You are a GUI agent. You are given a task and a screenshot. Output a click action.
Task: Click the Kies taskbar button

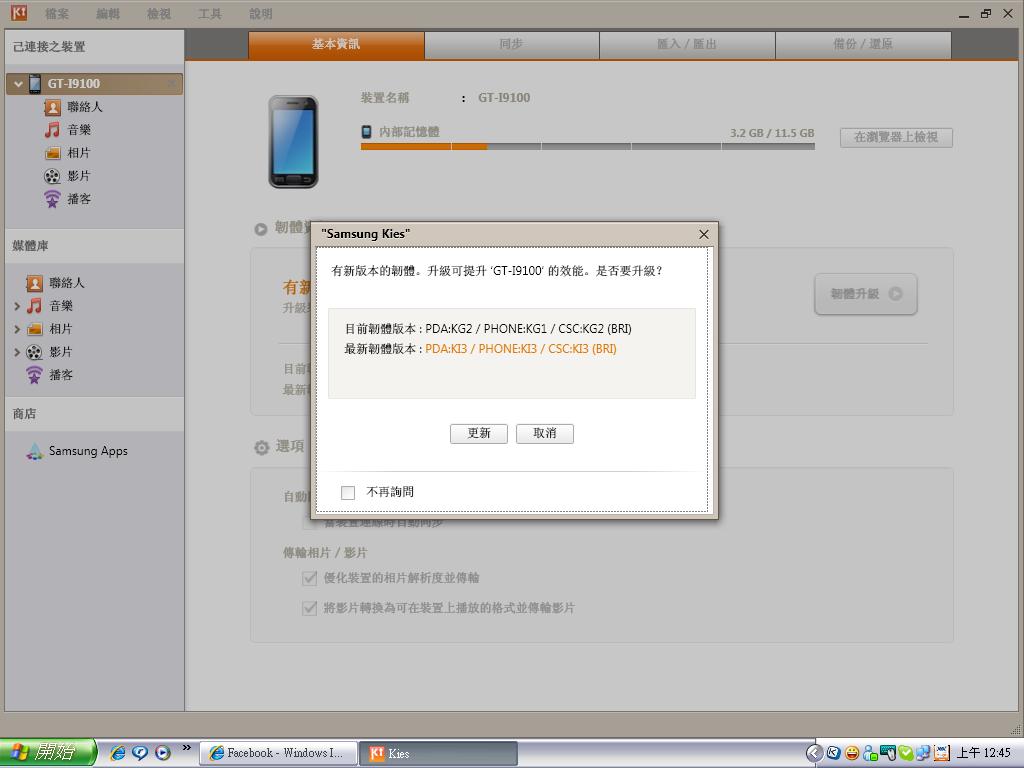[x=439, y=754]
